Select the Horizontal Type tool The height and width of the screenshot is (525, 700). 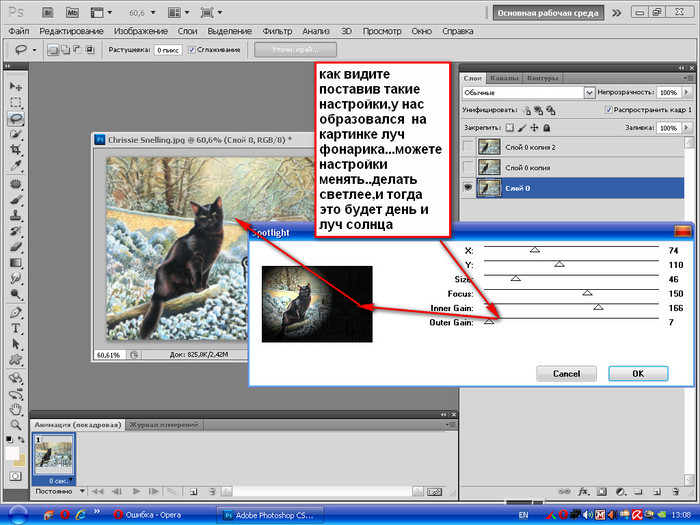pos(16,328)
